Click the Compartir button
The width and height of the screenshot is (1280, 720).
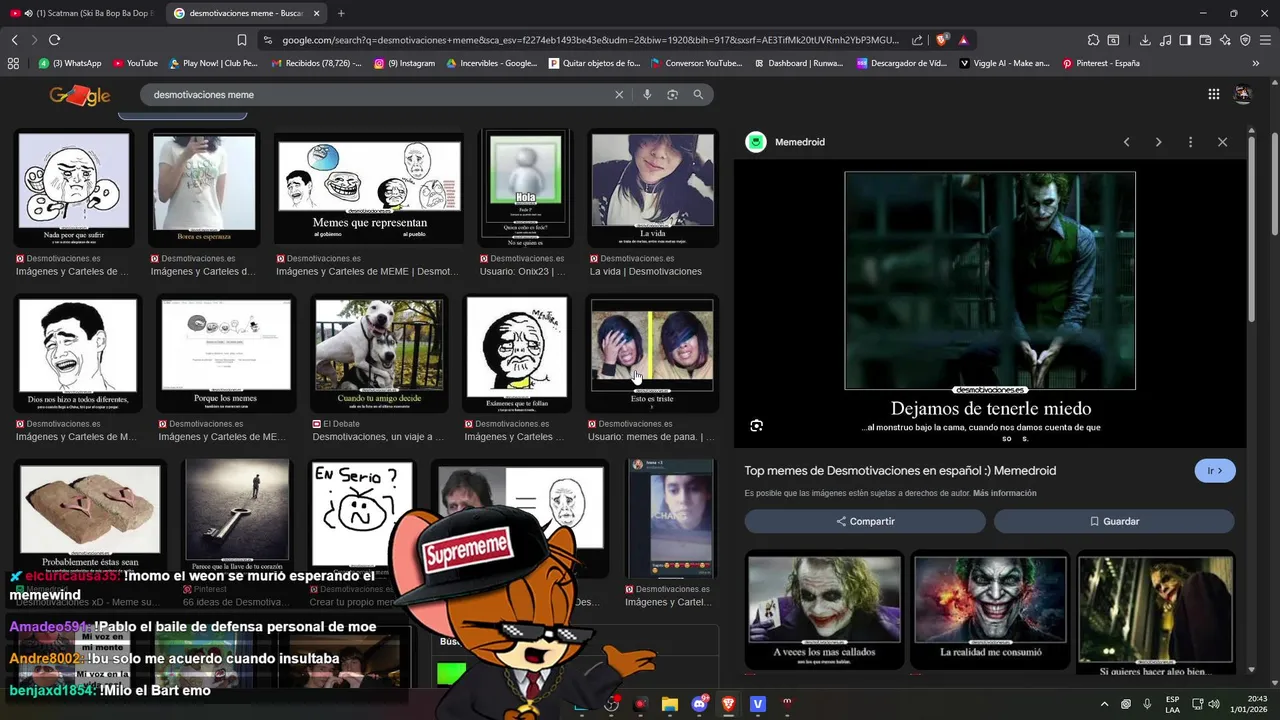[865, 521]
